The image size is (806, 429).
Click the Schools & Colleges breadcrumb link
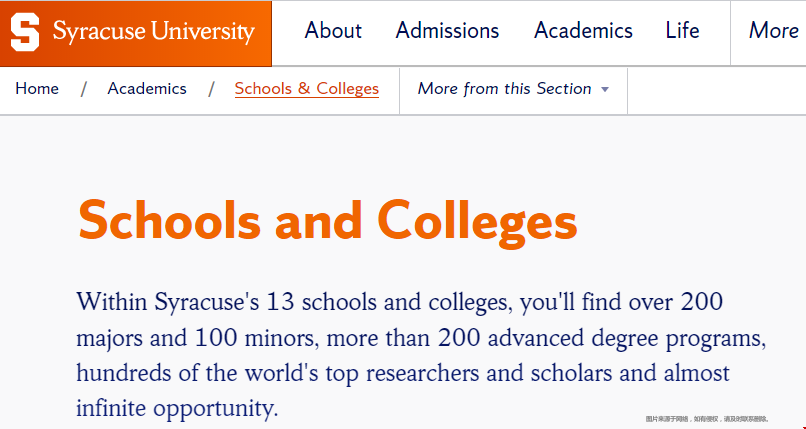click(x=307, y=89)
